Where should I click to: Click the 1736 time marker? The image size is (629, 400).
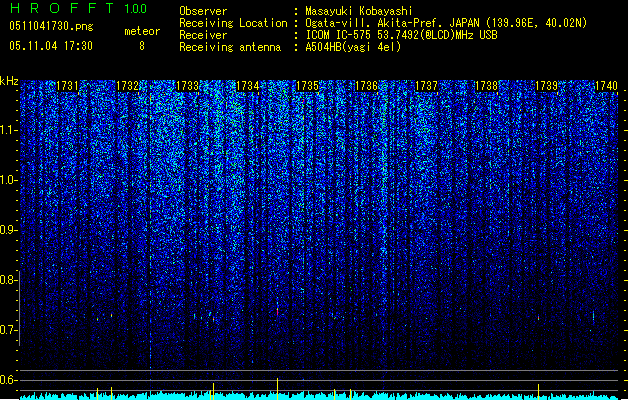[367, 86]
